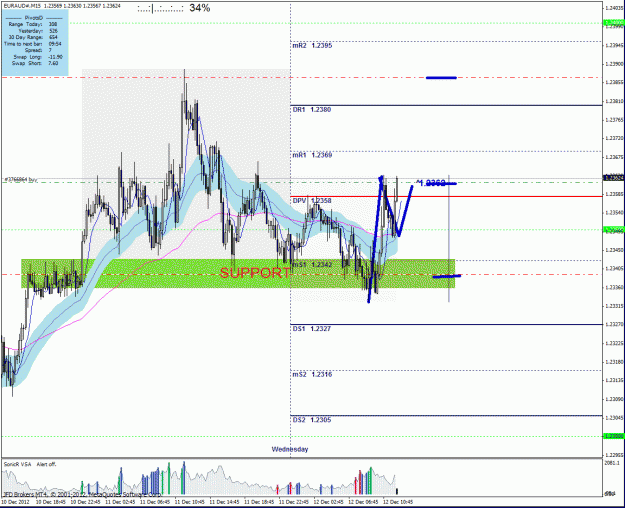The width and height of the screenshot is (625, 508).
Task: Click the 34% indicator reading
Action: (x=200, y=8)
